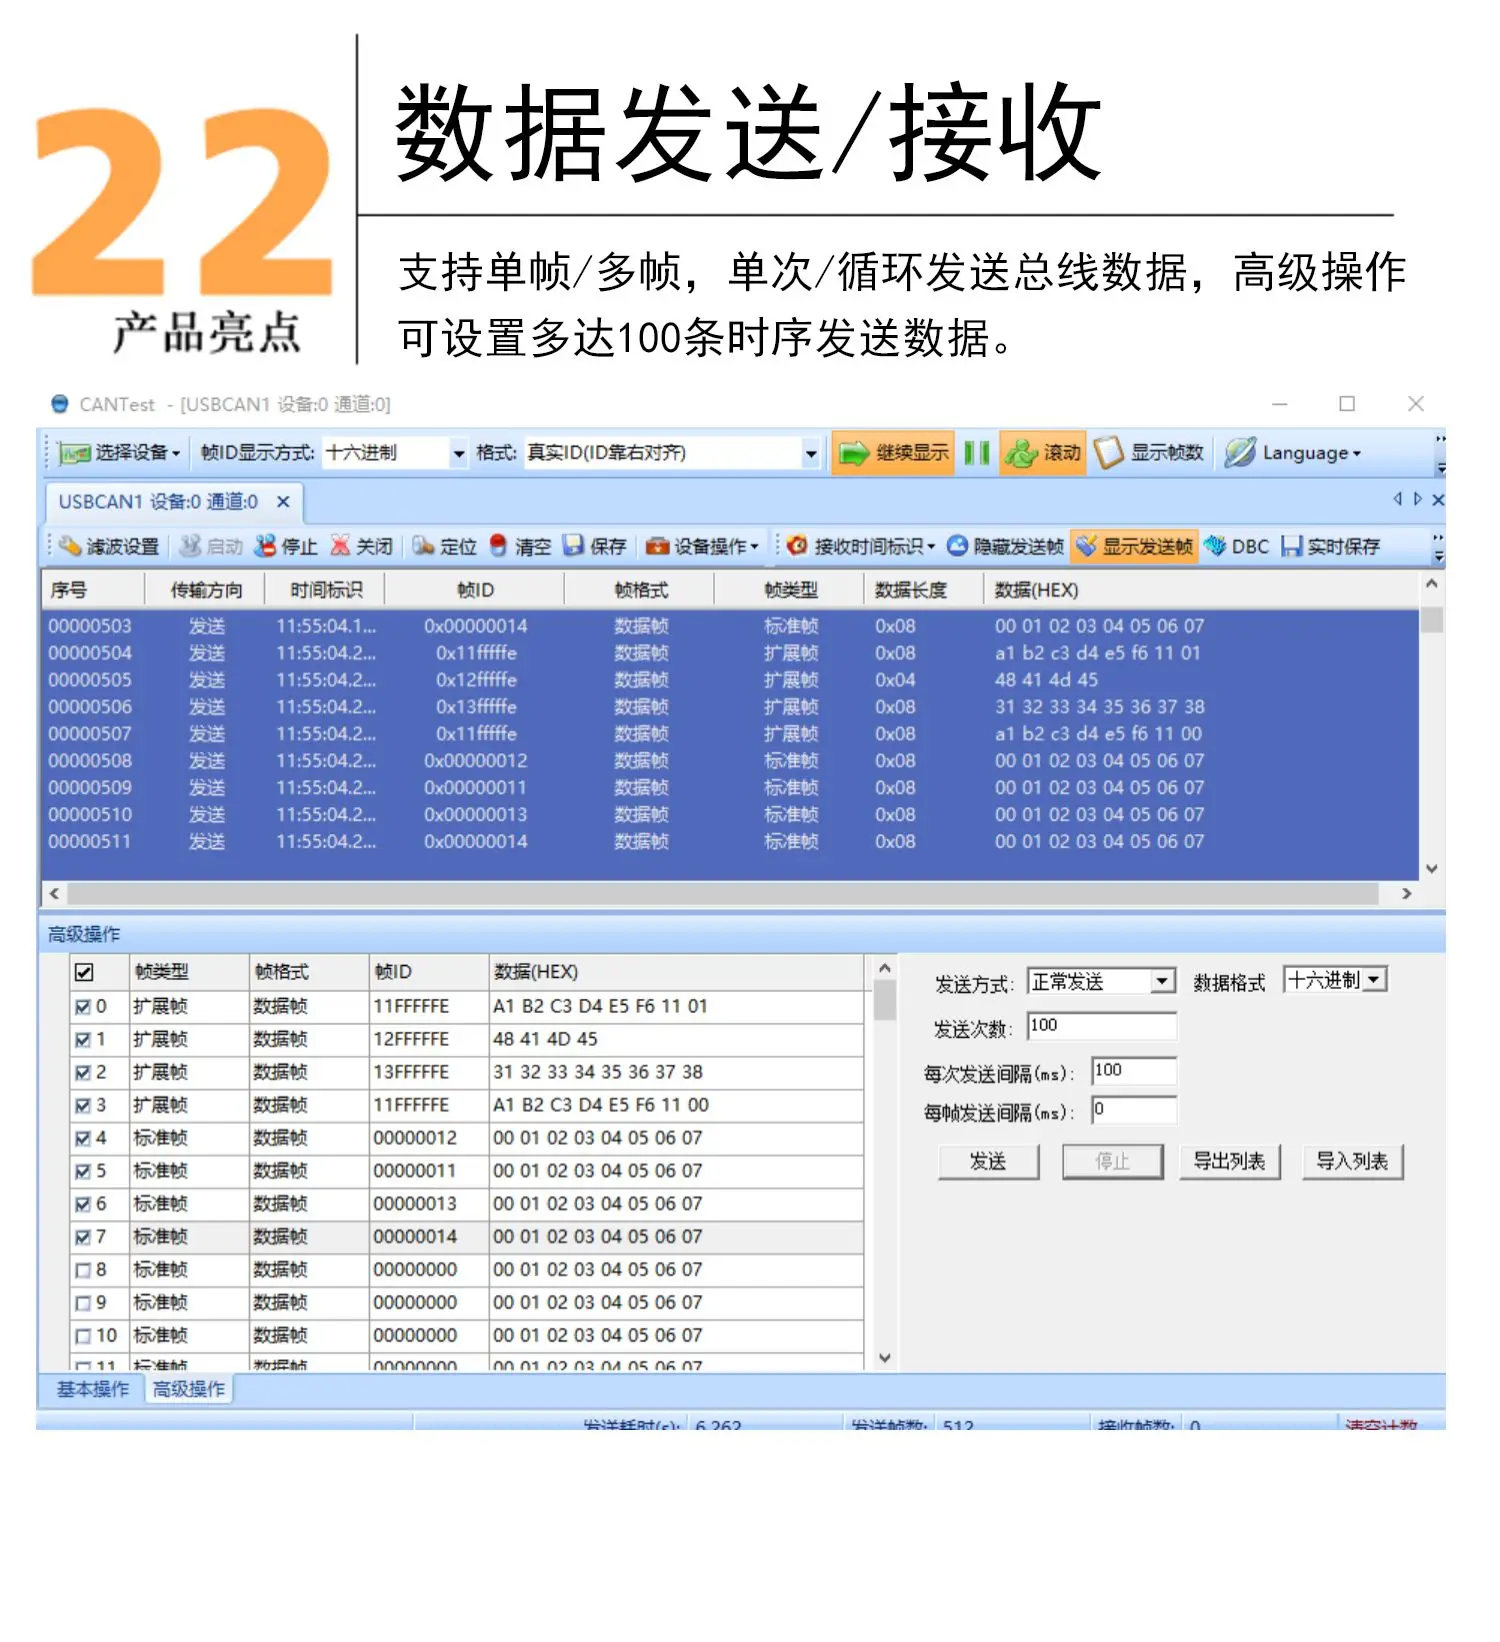Uncheck row 2 with ID 13FFFFFE

click(x=83, y=1073)
